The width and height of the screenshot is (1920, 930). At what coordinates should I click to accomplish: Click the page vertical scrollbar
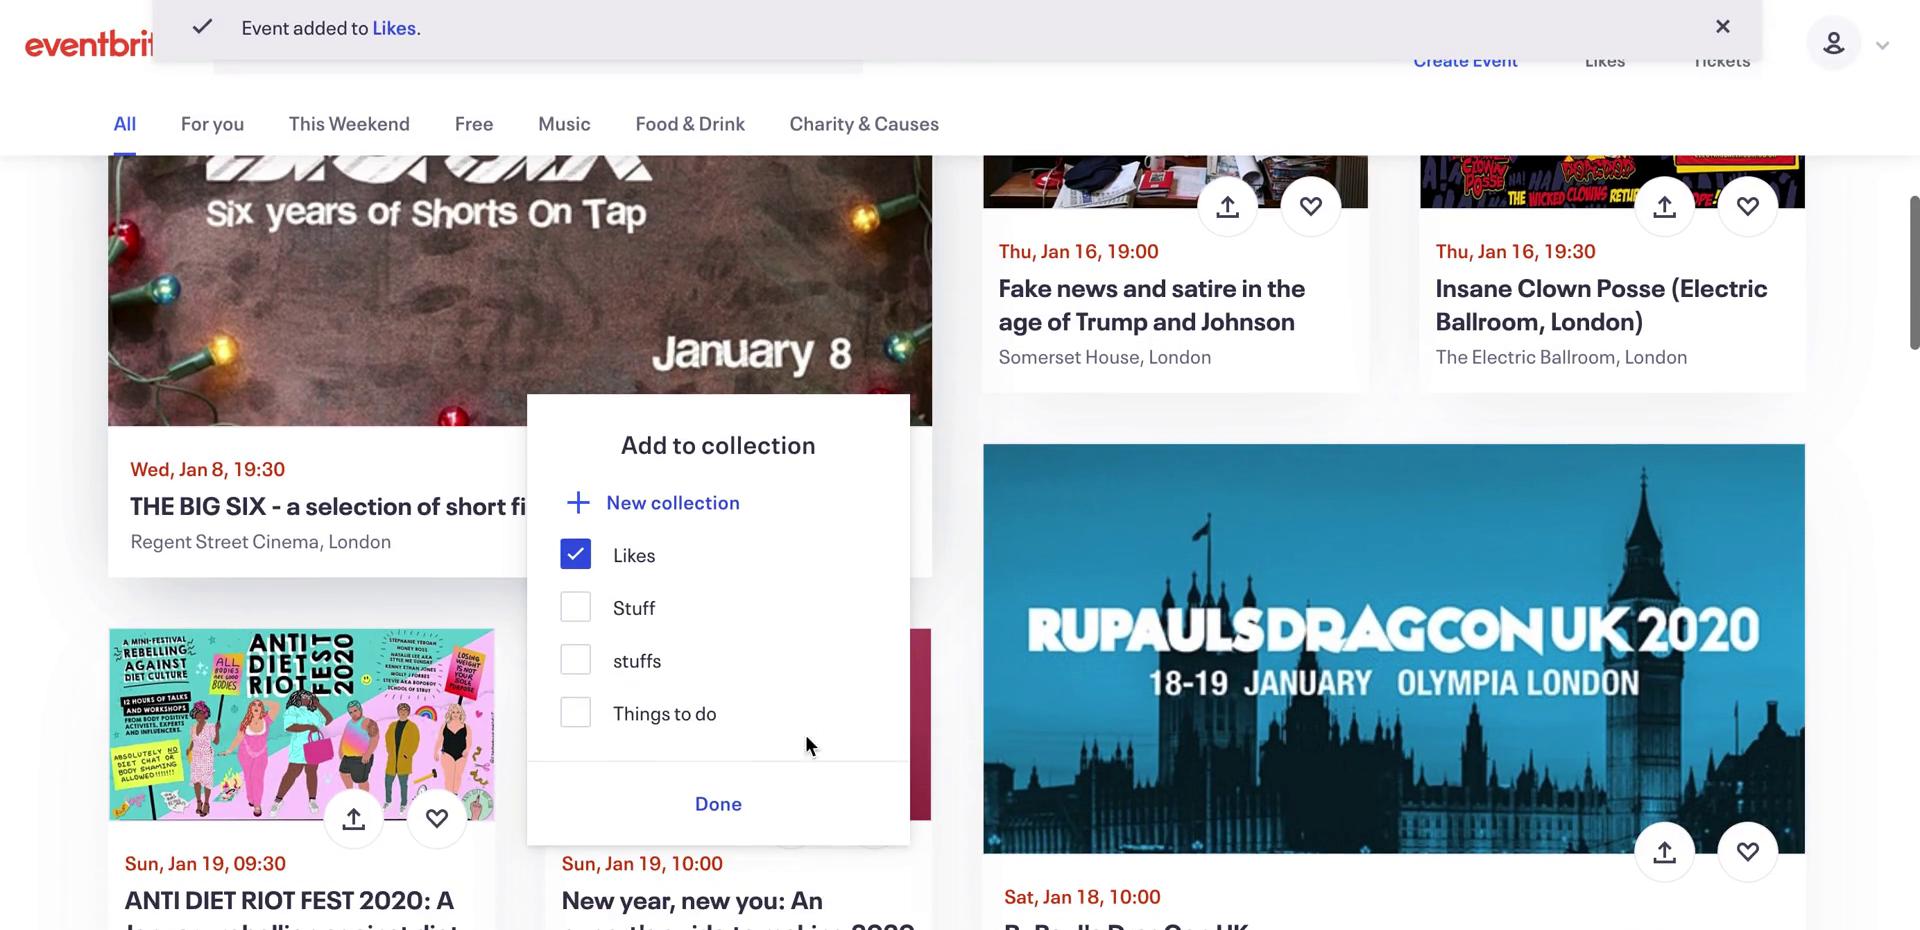1914,272
